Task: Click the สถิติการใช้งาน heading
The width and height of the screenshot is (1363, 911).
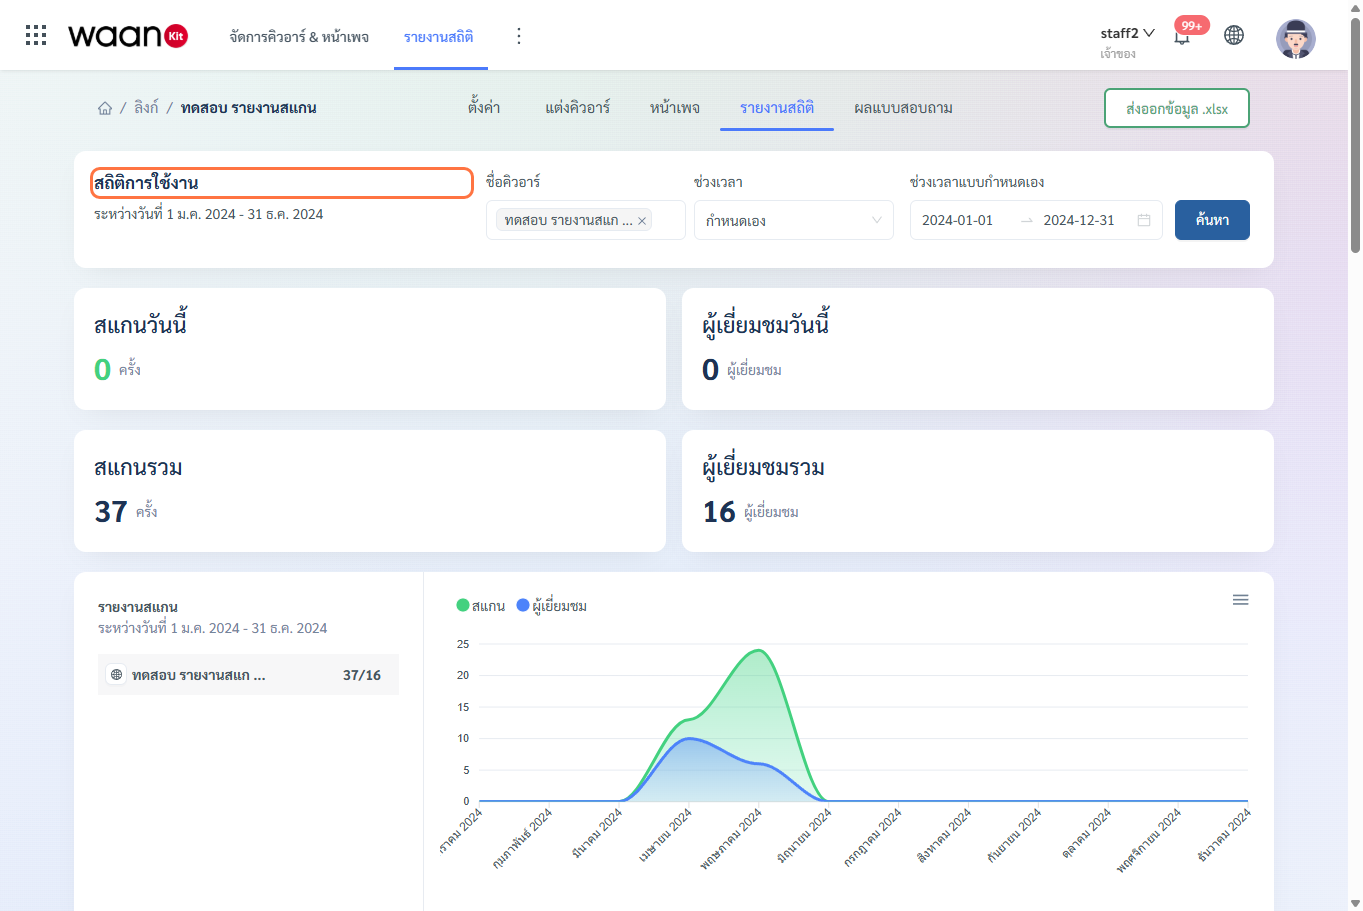Action: [146, 183]
